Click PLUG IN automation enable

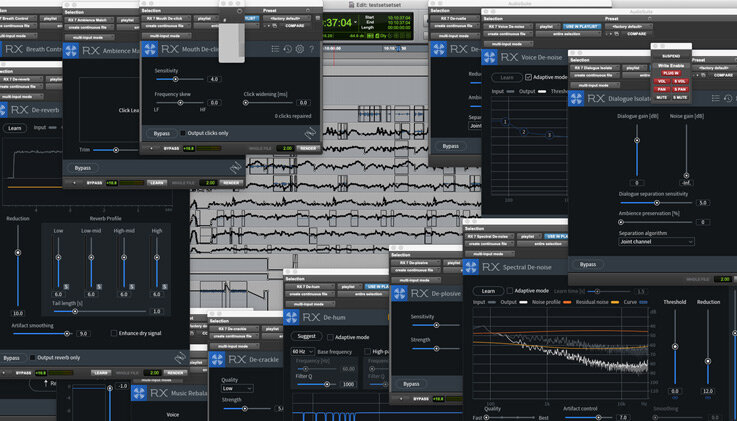671,73
